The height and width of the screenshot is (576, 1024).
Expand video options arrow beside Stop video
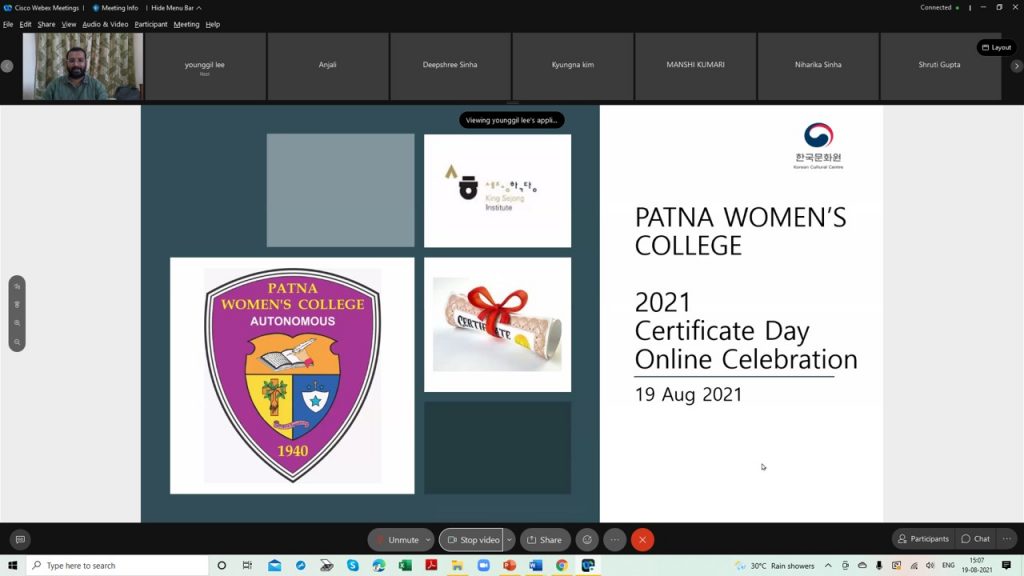tap(509, 540)
